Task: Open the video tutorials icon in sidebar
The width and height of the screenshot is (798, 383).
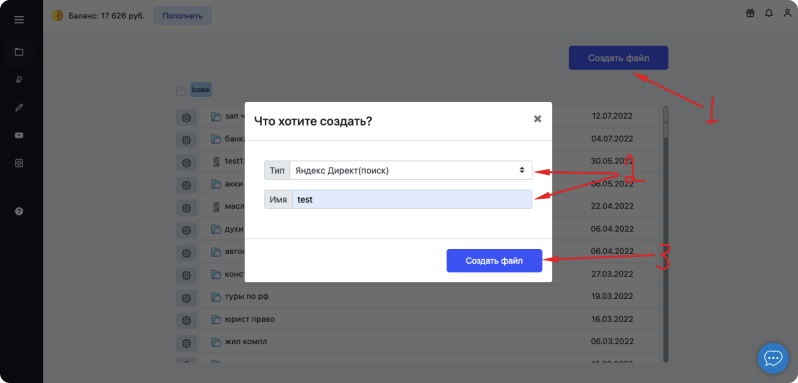Action: tap(19, 135)
